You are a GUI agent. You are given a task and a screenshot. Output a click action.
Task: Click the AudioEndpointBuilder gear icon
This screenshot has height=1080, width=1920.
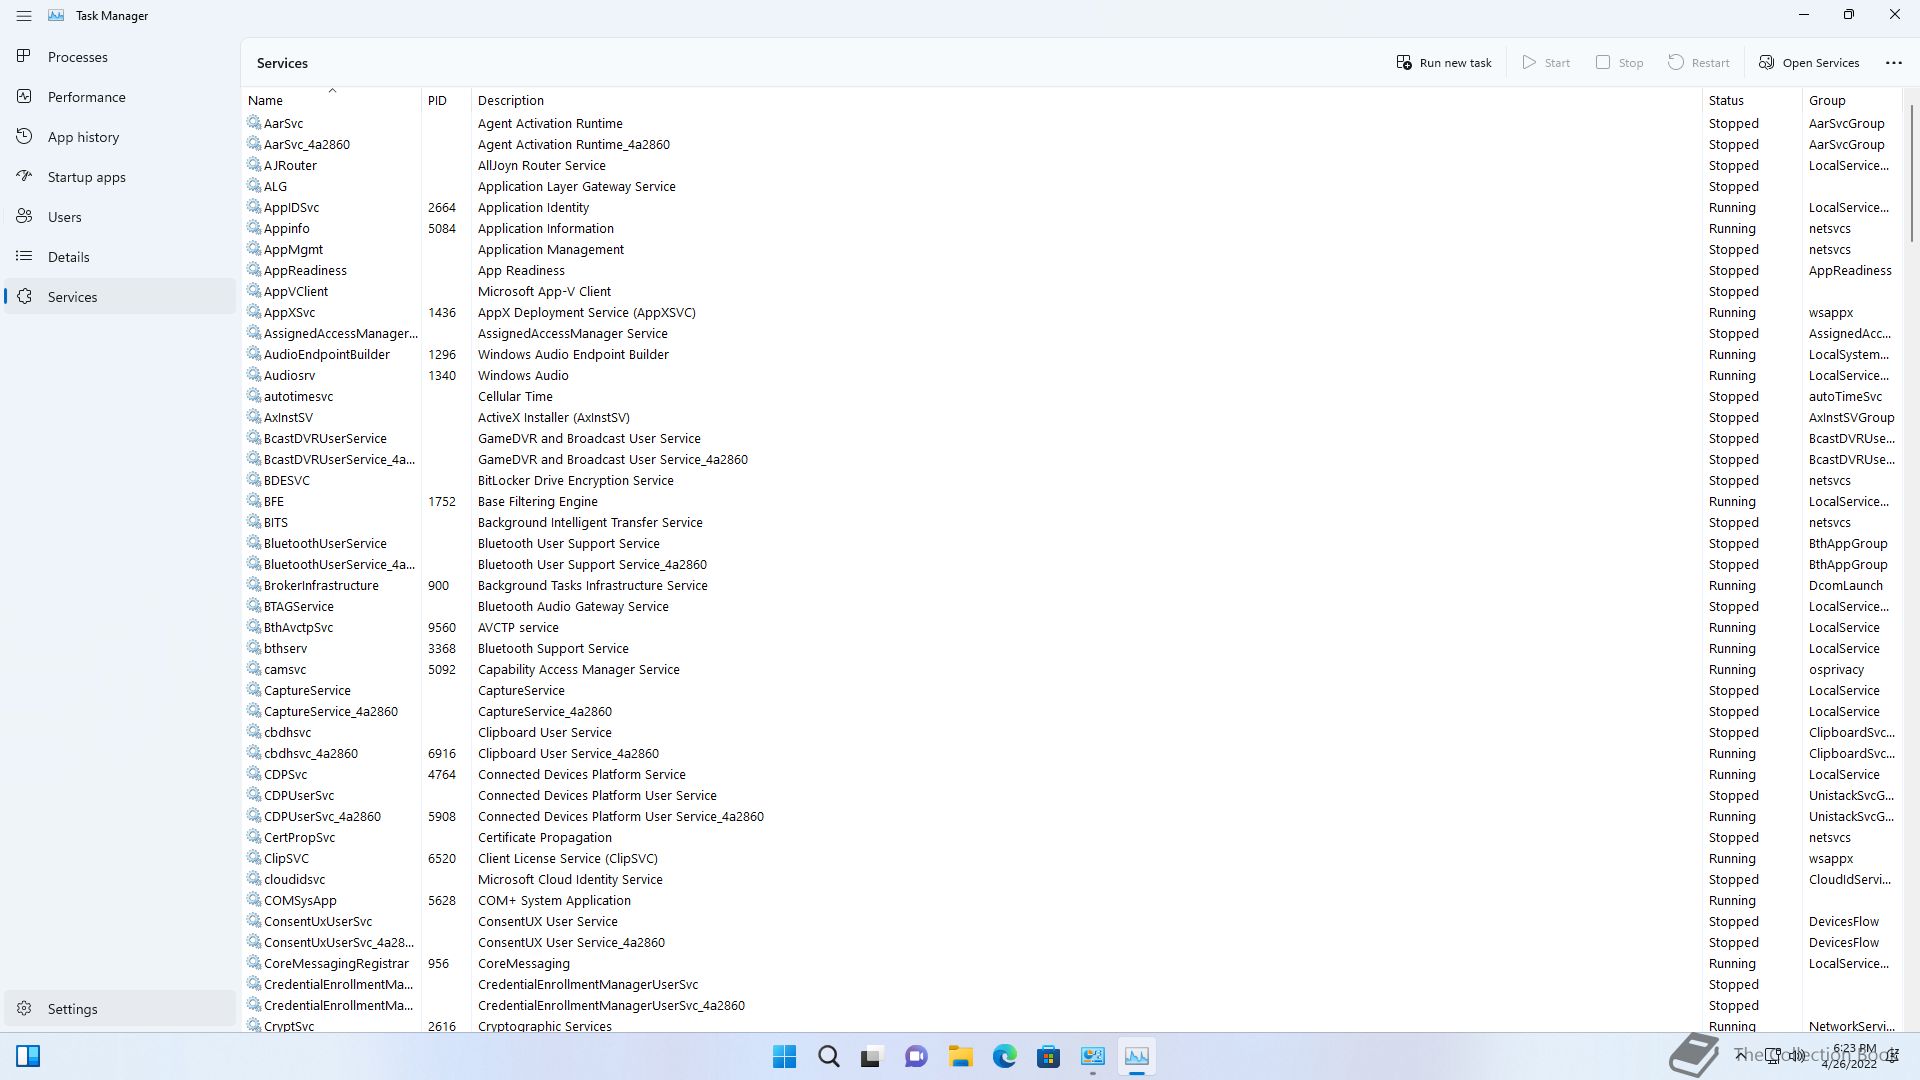[254, 354]
